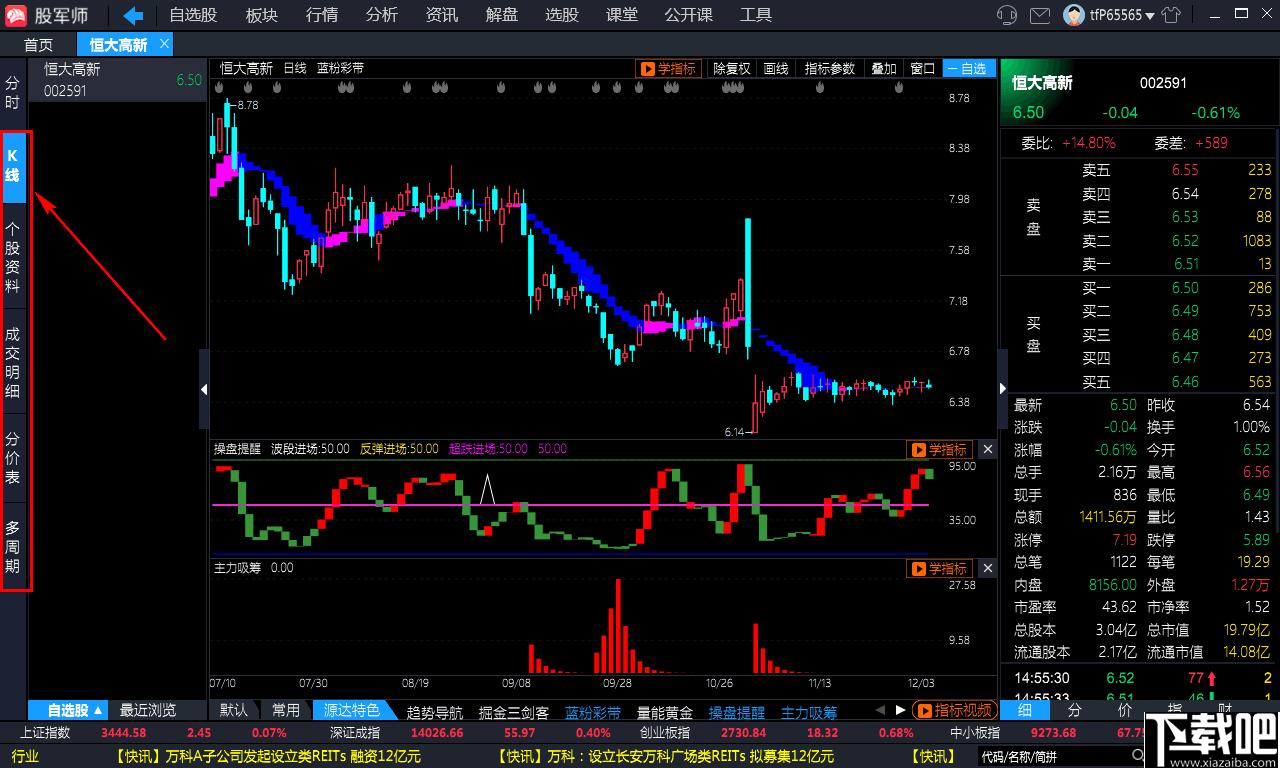Switch to 首页 tab
1280x768 pixels.
click(x=39, y=45)
